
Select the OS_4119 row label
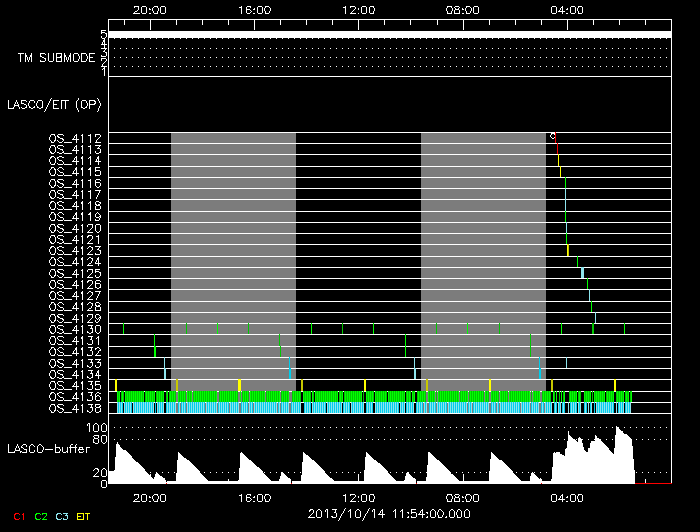click(x=75, y=217)
